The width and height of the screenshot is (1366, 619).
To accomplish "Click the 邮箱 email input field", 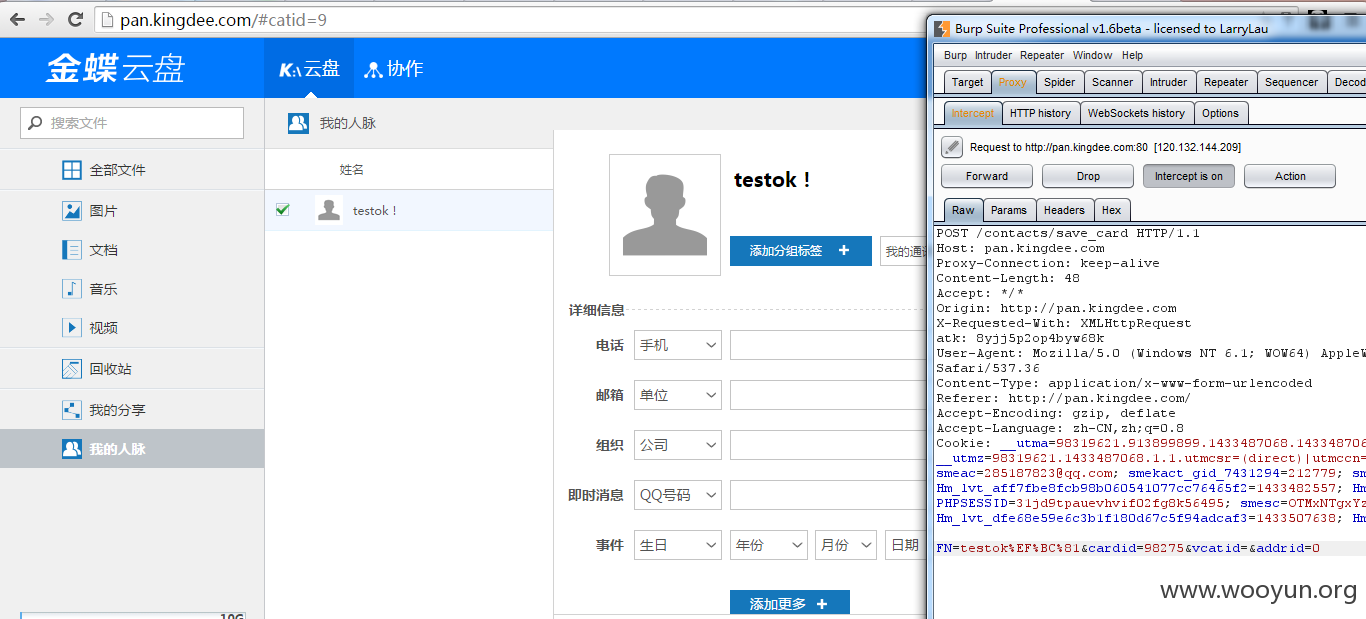I will (829, 395).
